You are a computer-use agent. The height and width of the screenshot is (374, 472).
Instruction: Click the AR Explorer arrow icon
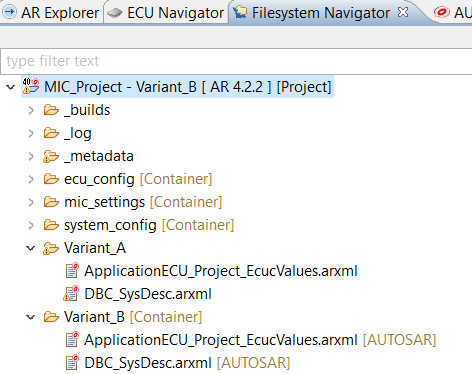click(9, 13)
